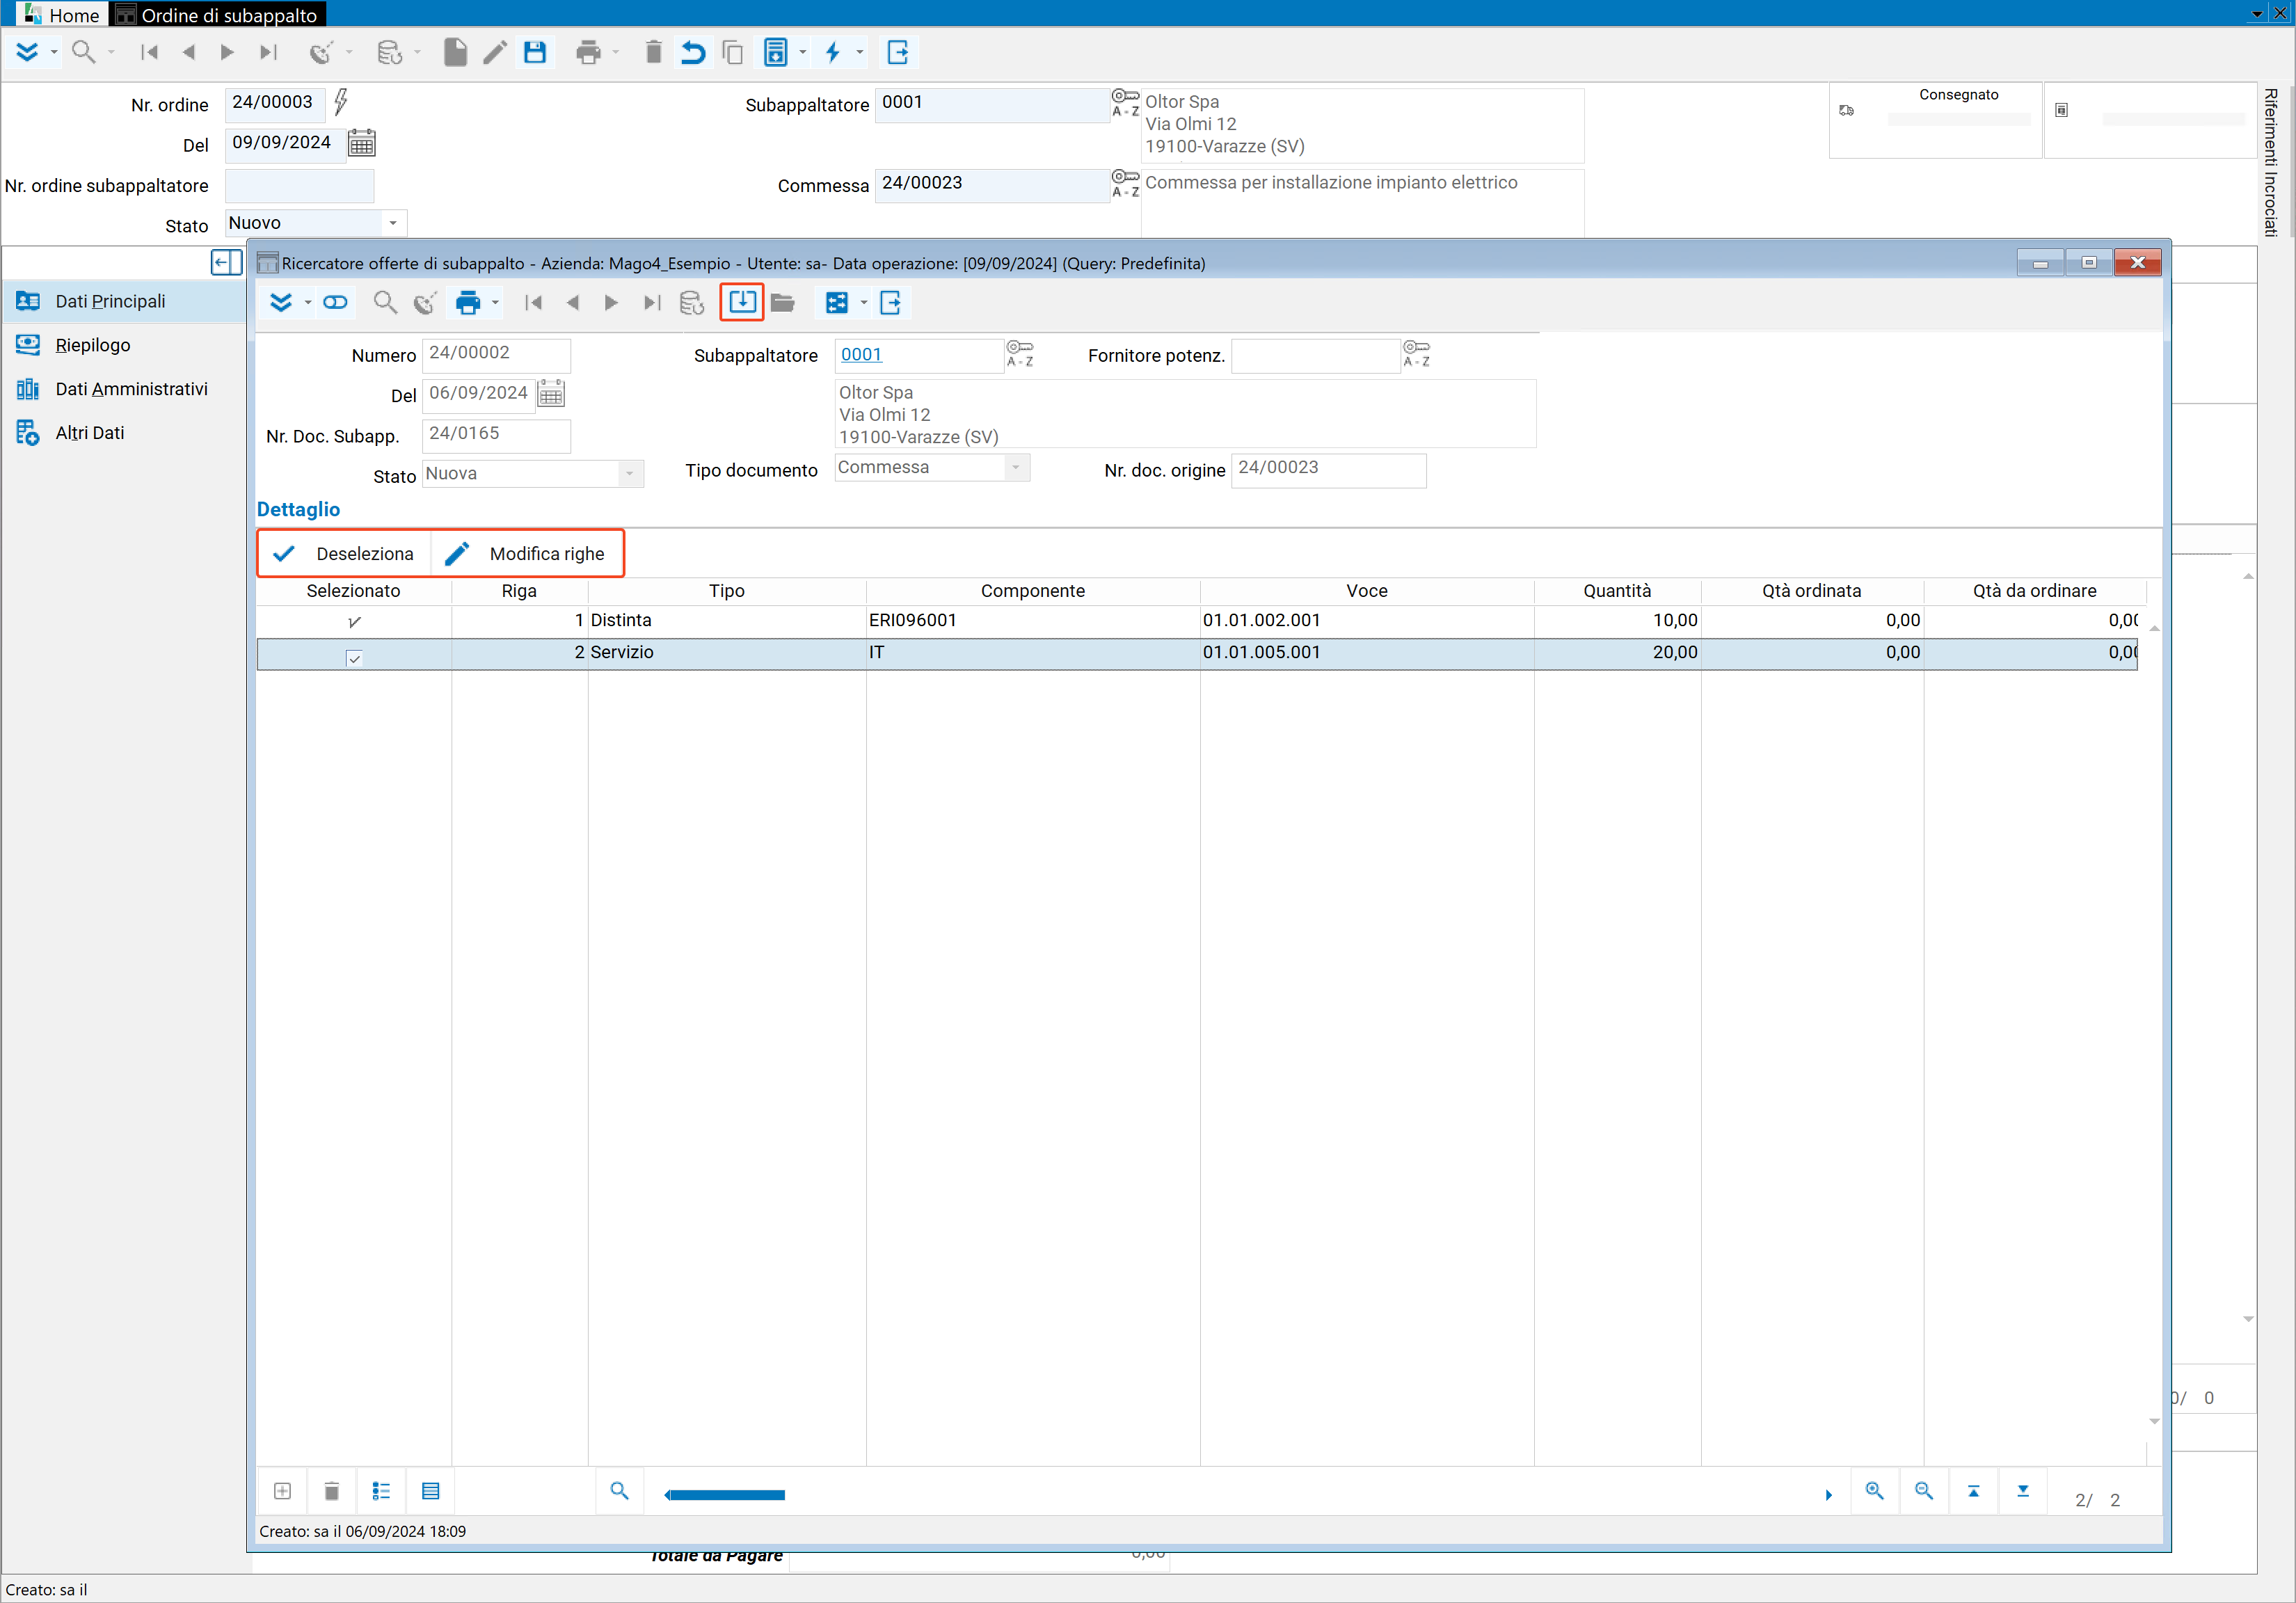Click the Print icon in main toolbar
The height and width of the screenshot is (1603, 2296).
(588, 52)
